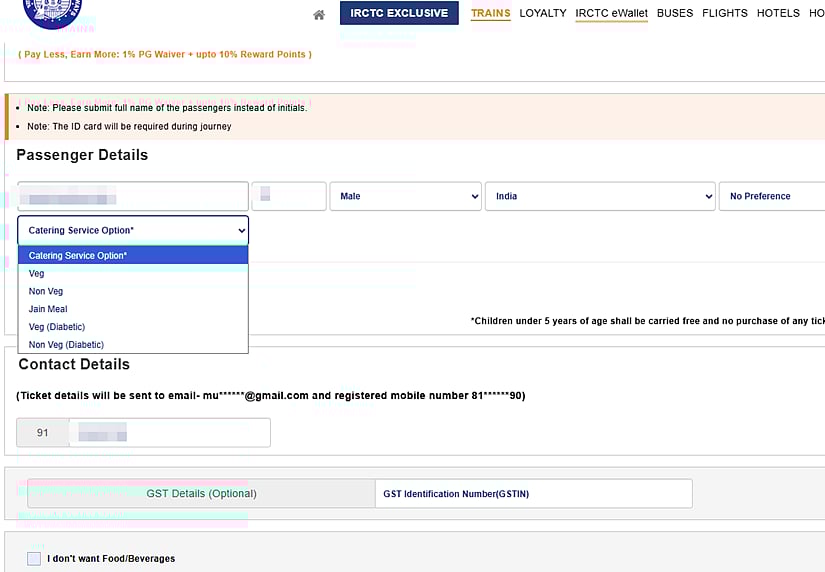
Task: Click the IRCTC logo
Action: pos(51,10)
